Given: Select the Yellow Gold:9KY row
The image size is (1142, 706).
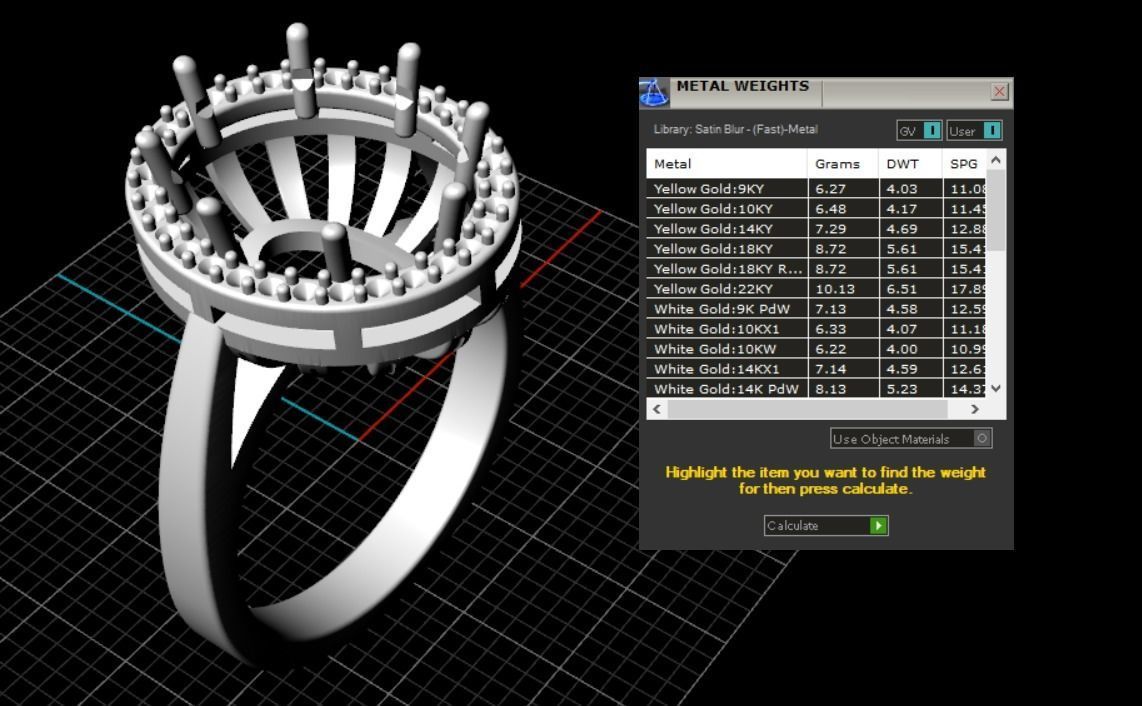Looking at the screenshot, I should point(816,189).
